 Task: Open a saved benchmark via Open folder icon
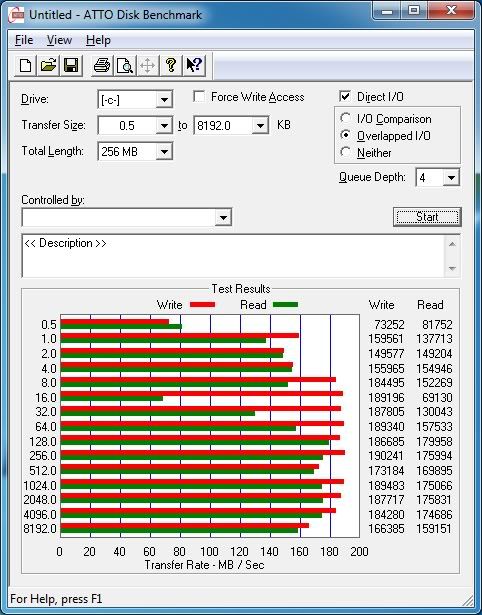[x=48, y=65]
